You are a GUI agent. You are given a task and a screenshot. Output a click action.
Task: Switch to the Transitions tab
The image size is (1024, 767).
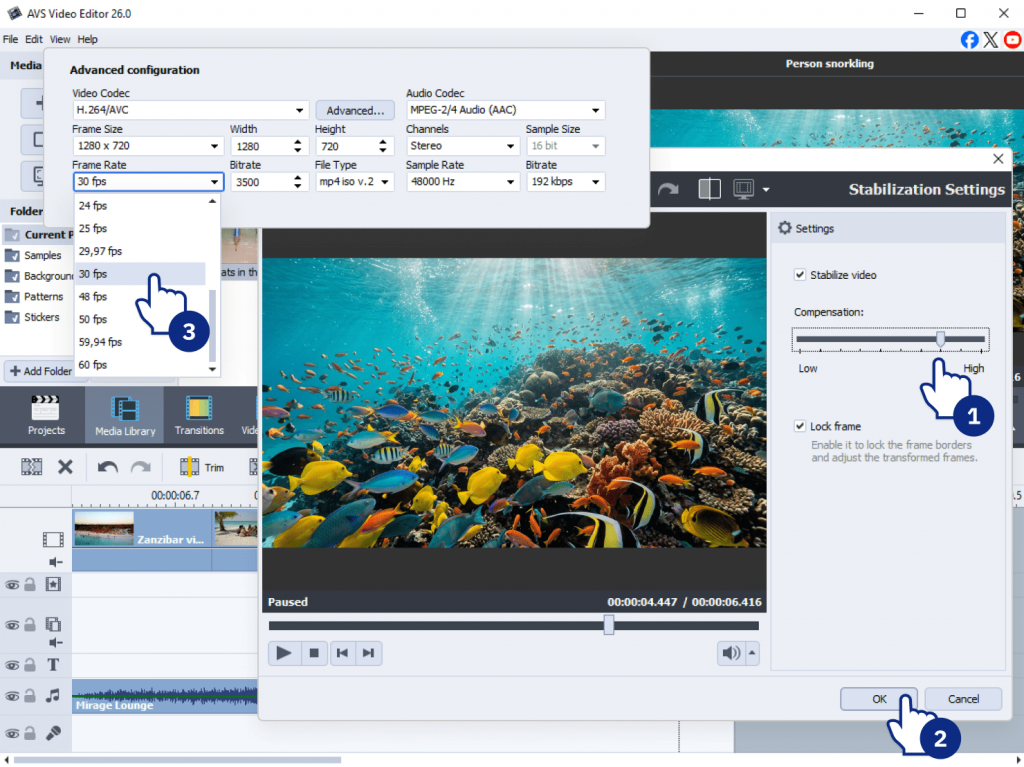199,417
